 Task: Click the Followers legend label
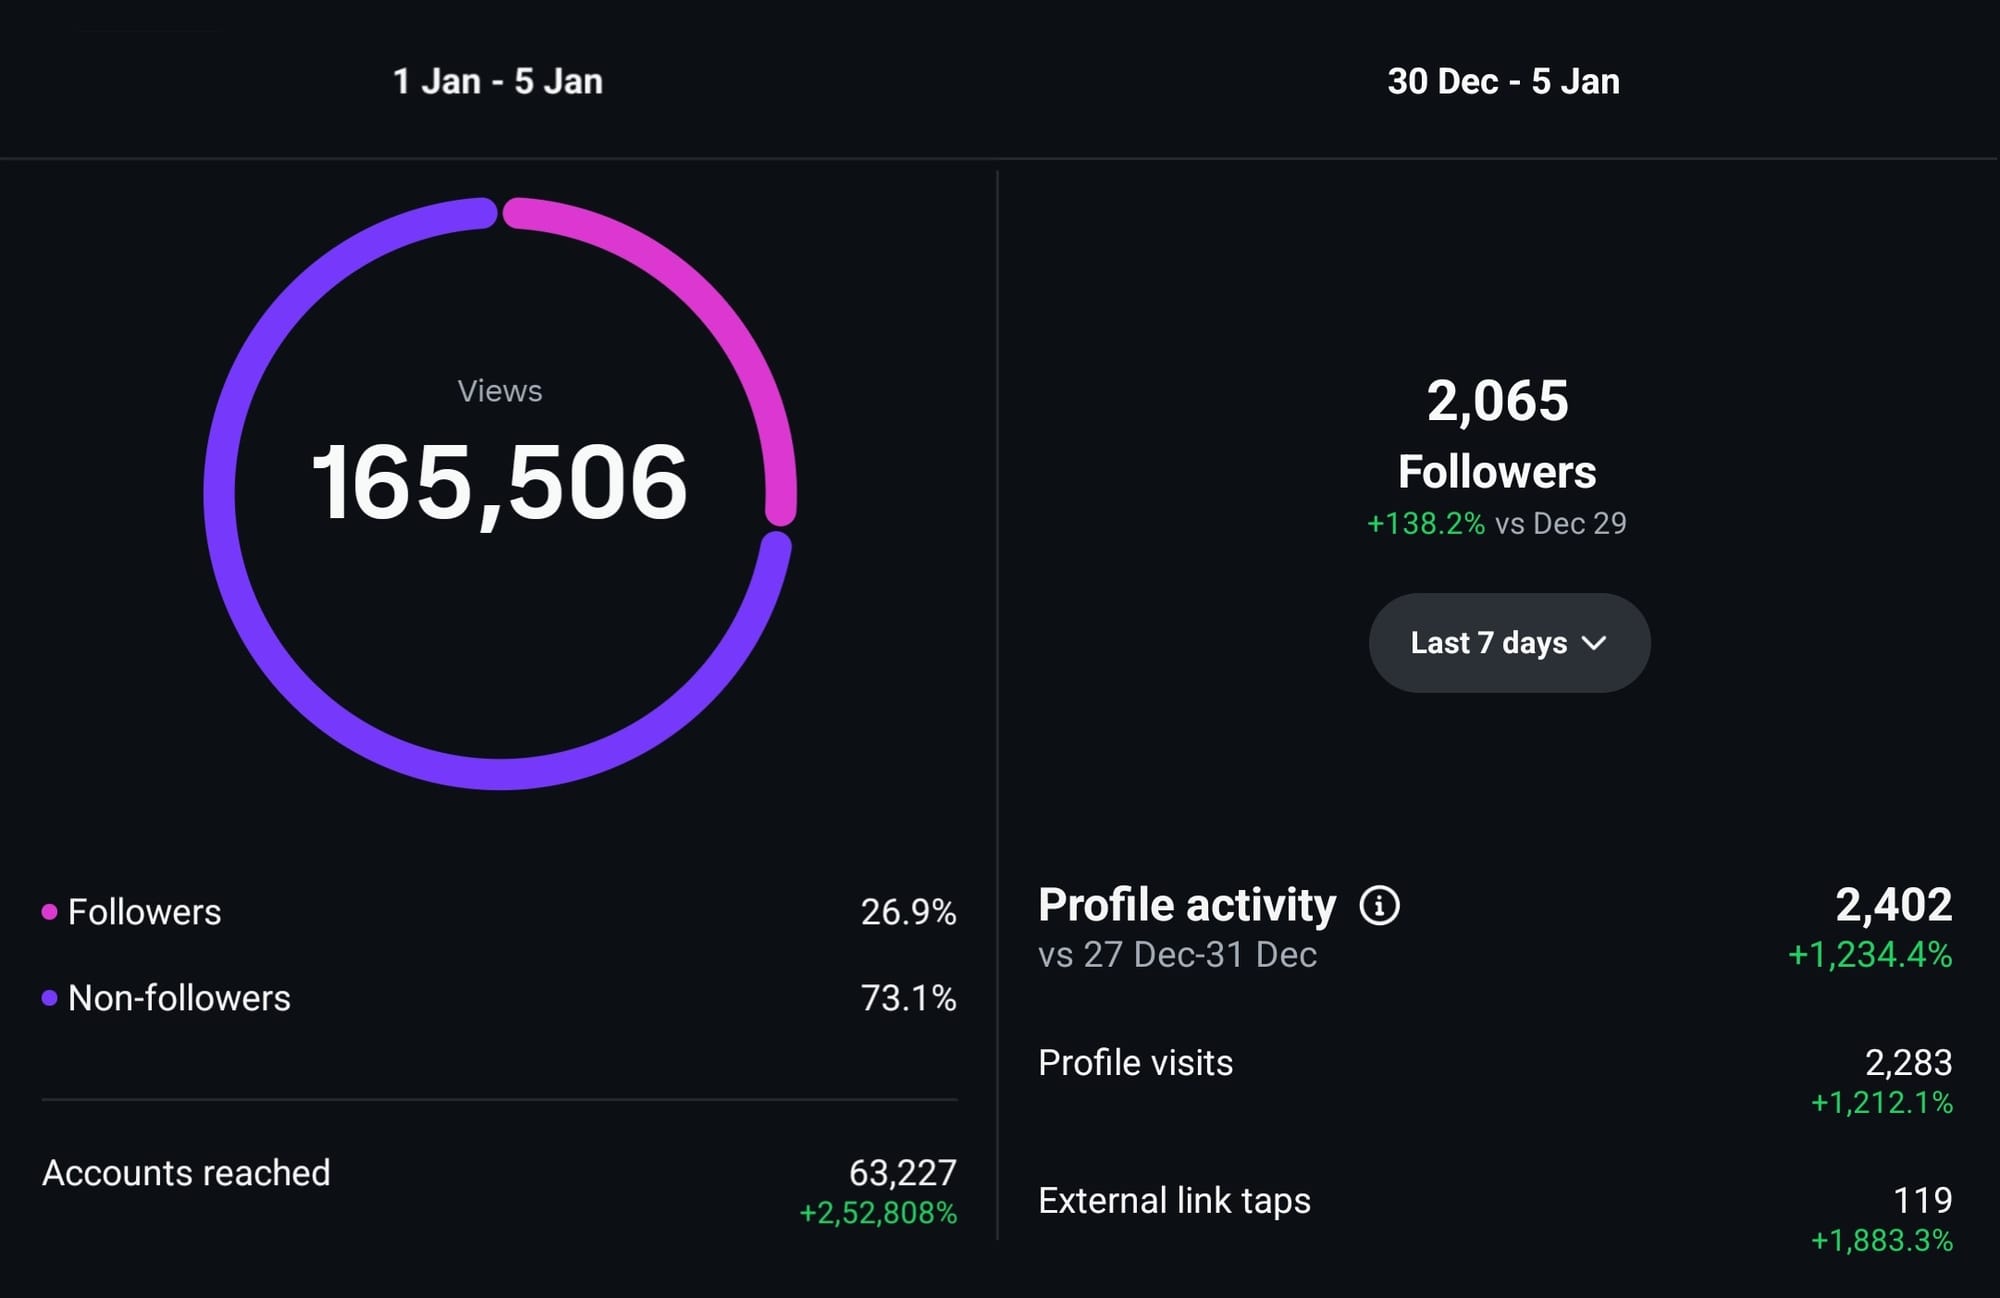pyautogui.click(x=145, y=912)
